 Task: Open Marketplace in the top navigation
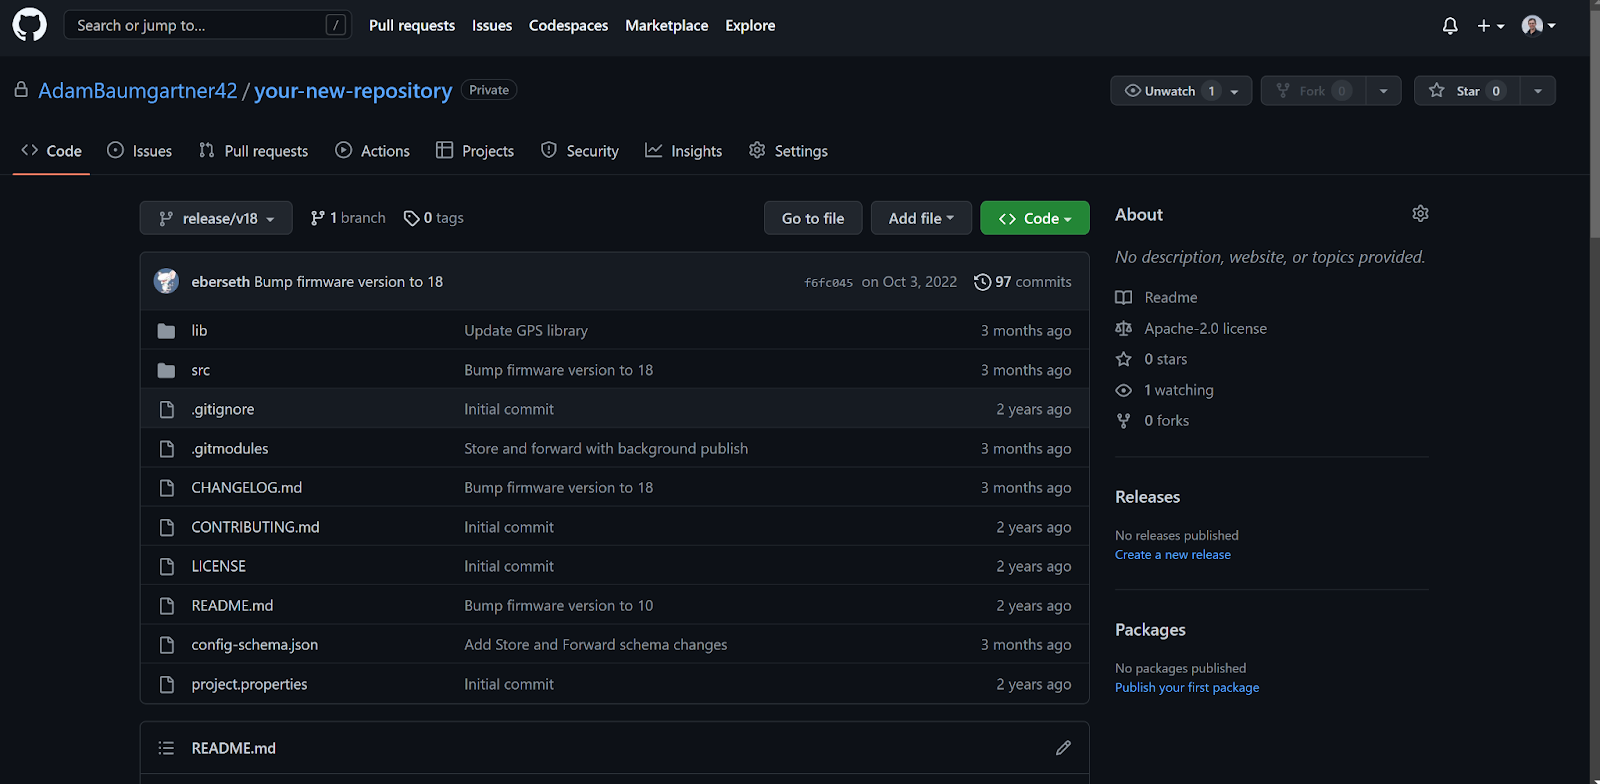(x=666, y=26)
